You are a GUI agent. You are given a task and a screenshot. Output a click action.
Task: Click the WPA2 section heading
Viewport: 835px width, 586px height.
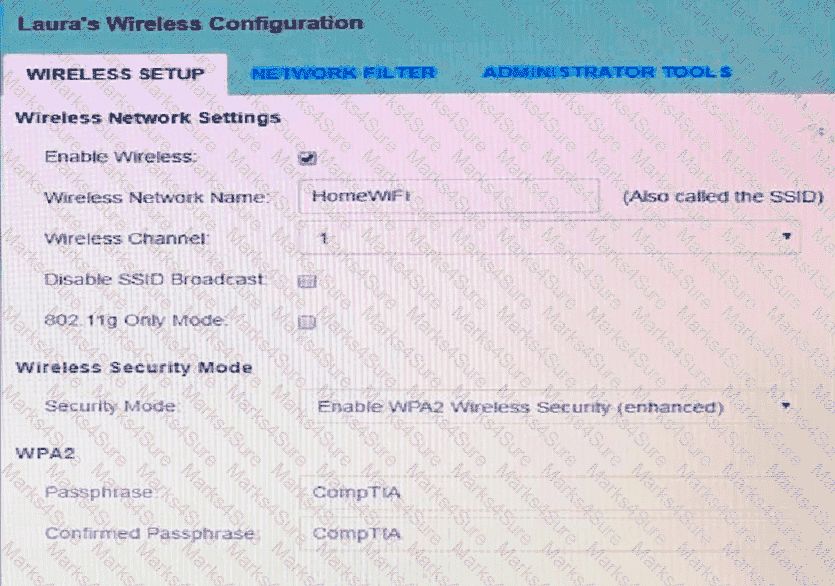38,452
